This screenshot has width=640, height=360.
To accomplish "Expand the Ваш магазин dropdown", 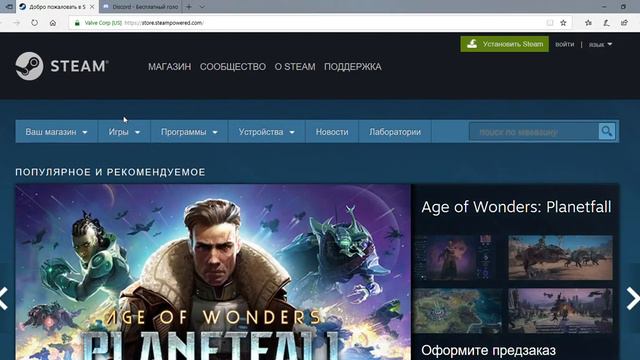I will coord(56,132).
